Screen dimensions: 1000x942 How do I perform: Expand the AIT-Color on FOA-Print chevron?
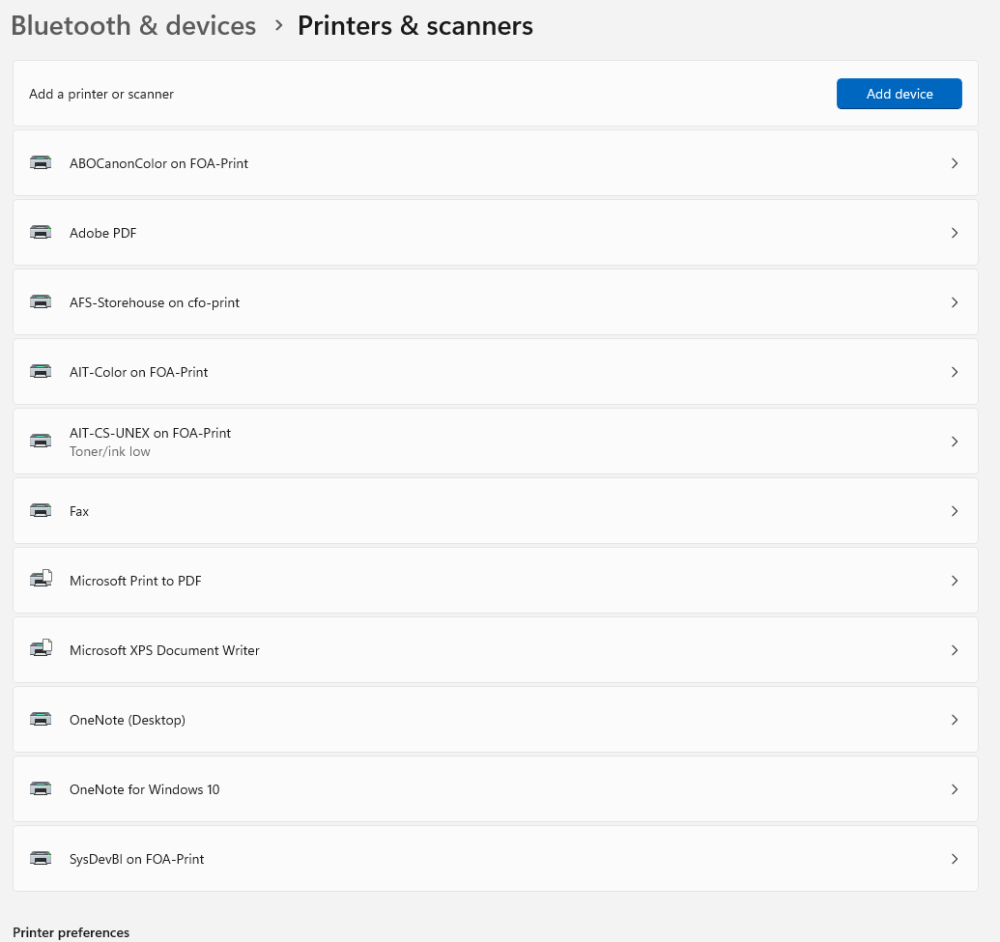954,372
